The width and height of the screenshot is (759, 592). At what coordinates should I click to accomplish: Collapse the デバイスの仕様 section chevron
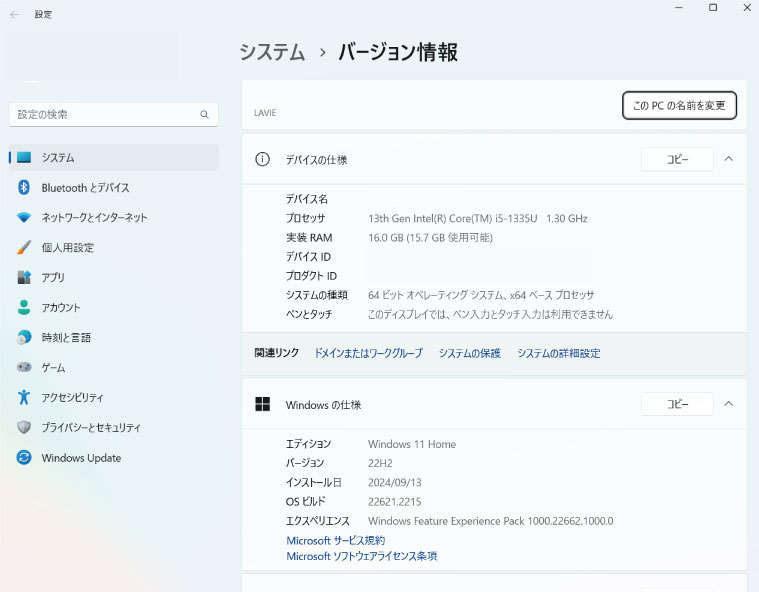(728, 159)
